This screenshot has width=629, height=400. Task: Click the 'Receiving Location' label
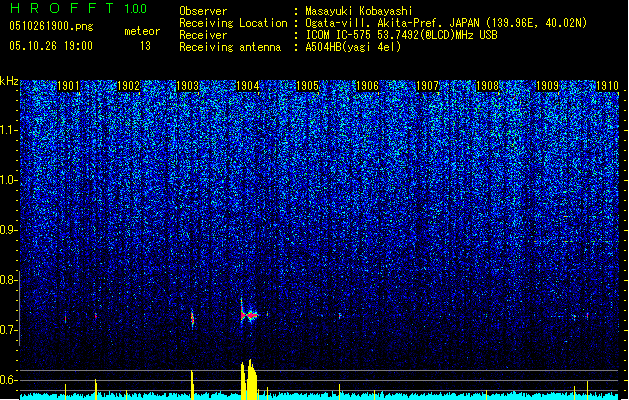click(233, 23)
